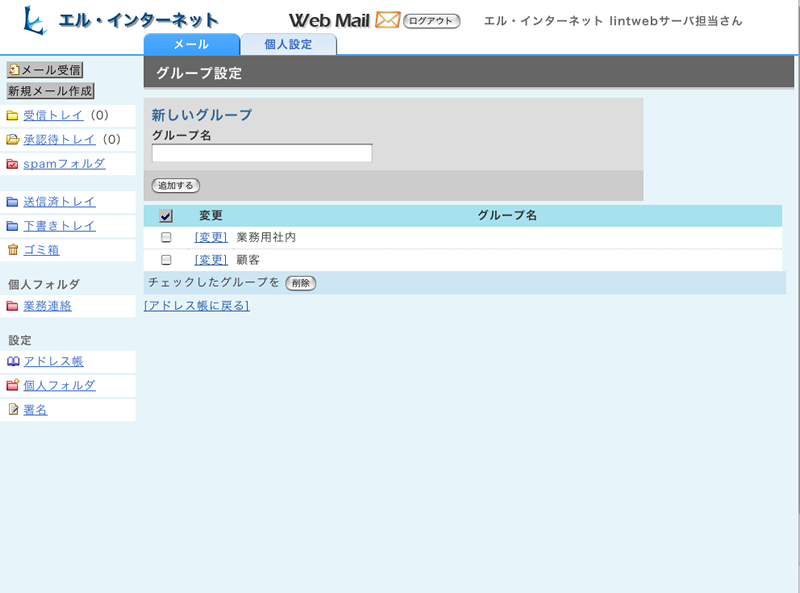
Task: Click the 業務用社内 group name text
Action: [x=266, y=237]
